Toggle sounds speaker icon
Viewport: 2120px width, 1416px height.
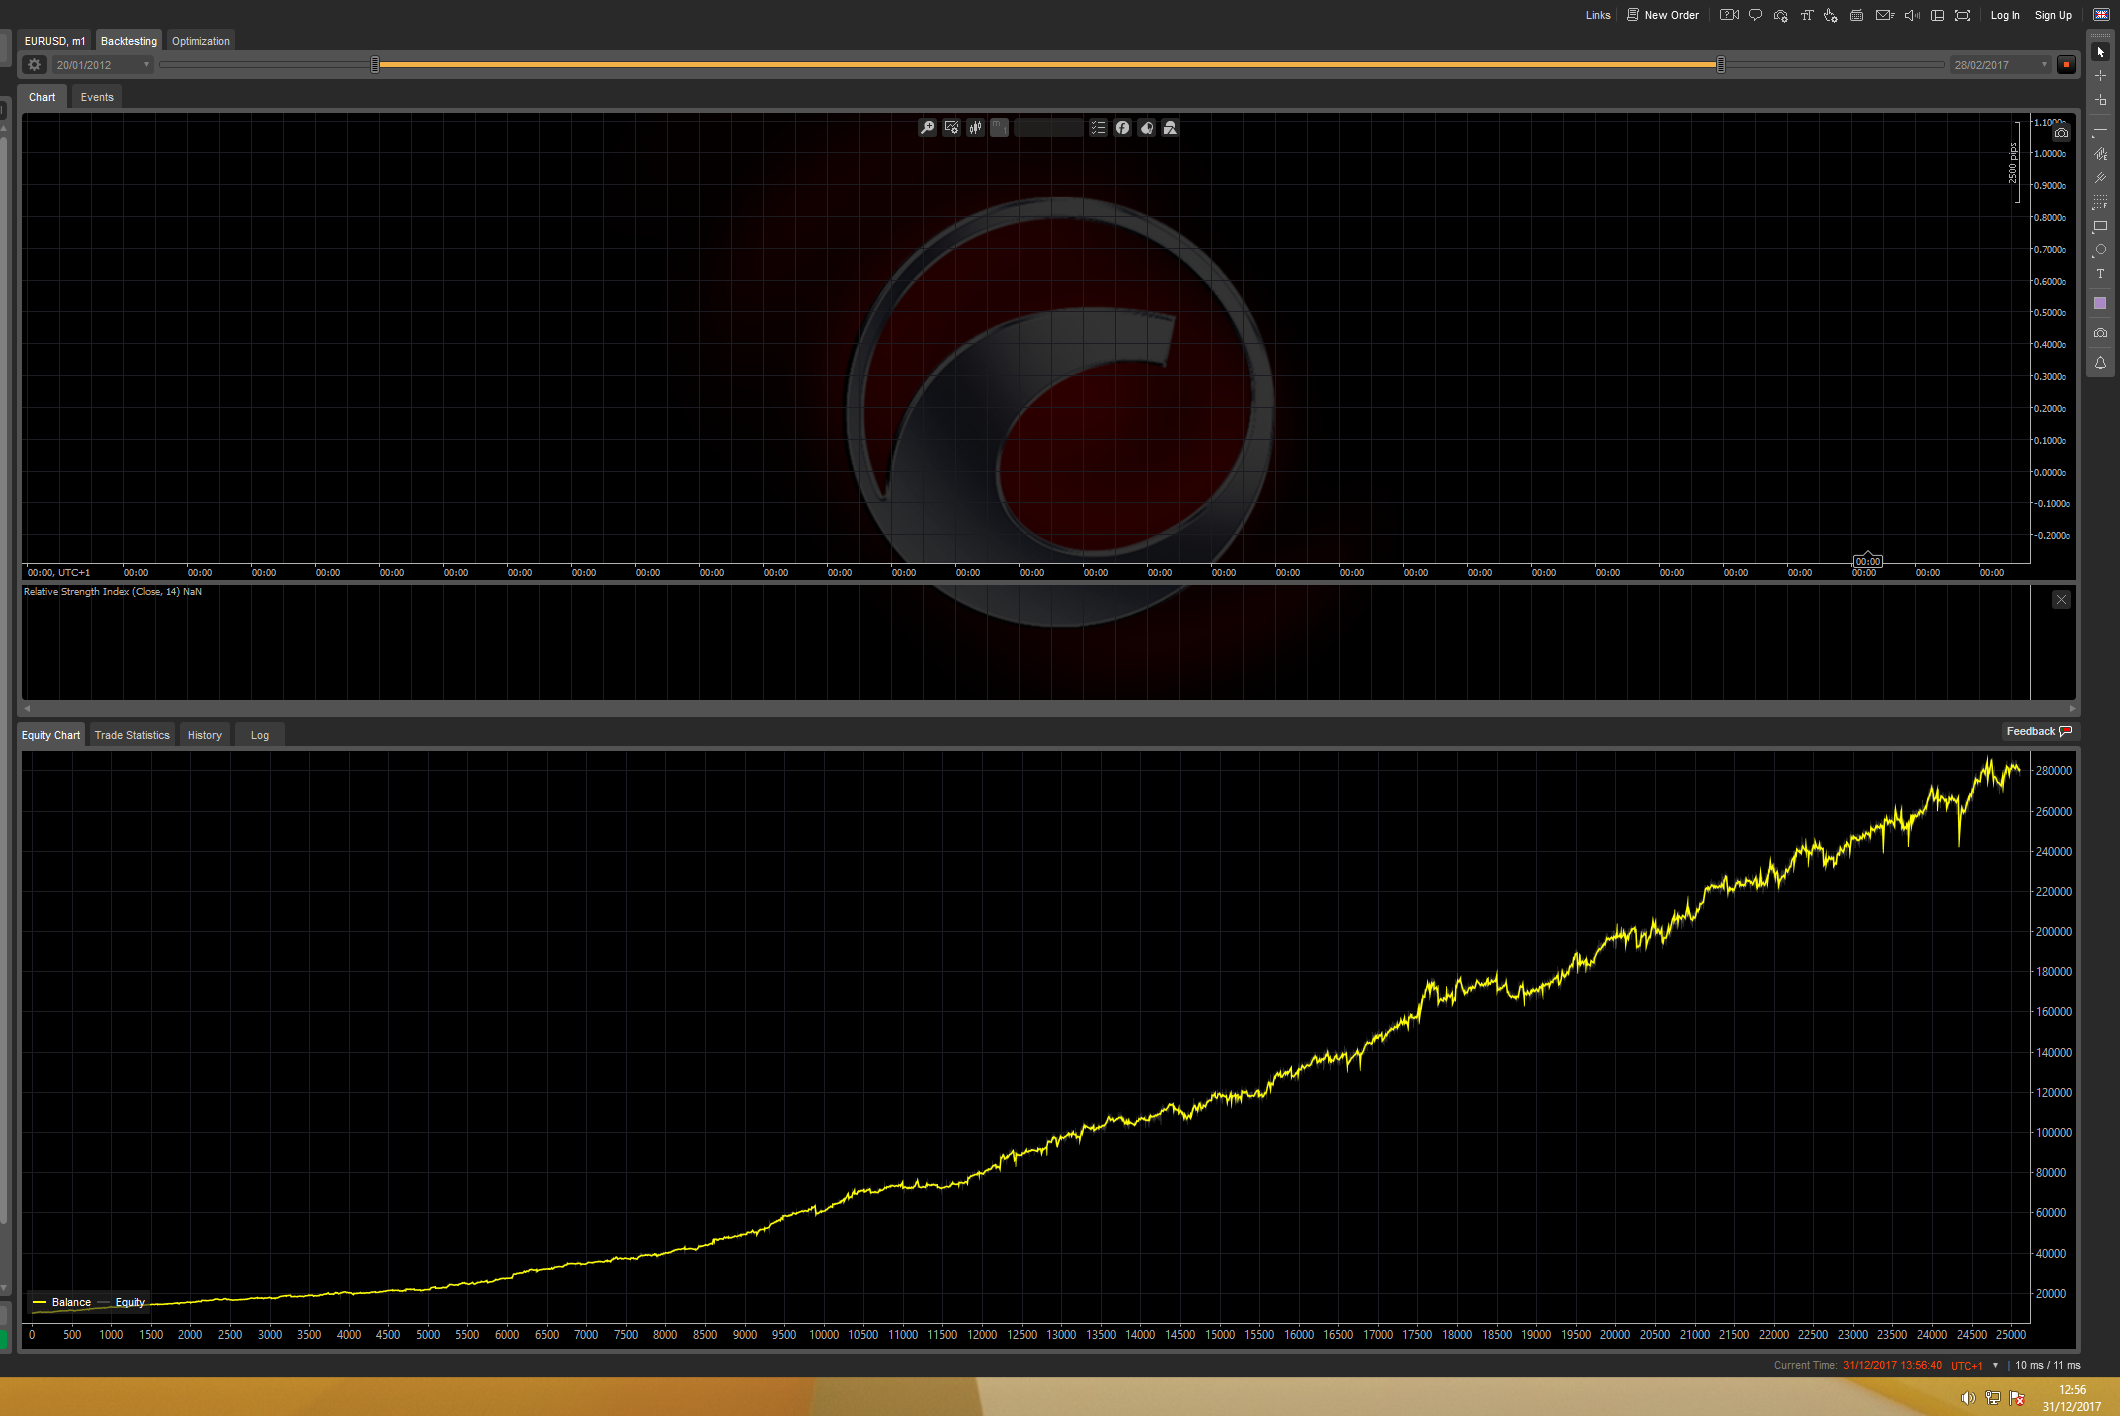1911,15
